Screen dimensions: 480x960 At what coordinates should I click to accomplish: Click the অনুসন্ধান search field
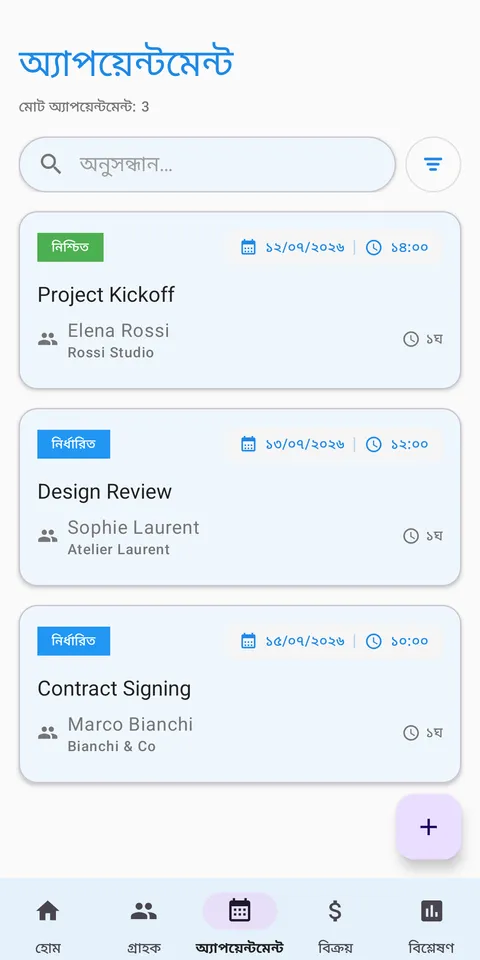pos(208,164)
